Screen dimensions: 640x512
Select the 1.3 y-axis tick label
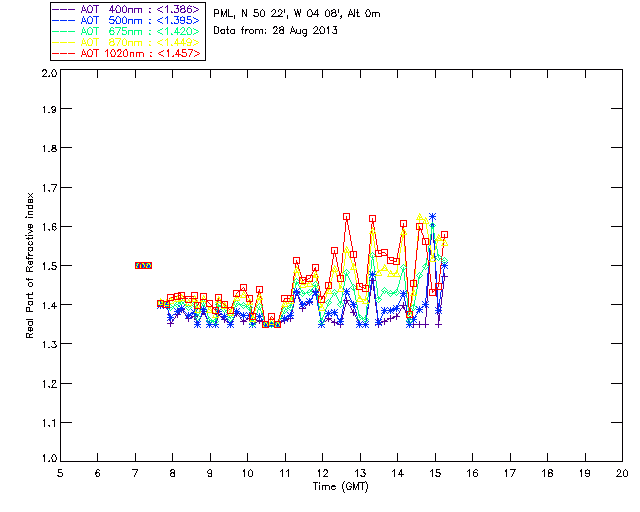49,344
